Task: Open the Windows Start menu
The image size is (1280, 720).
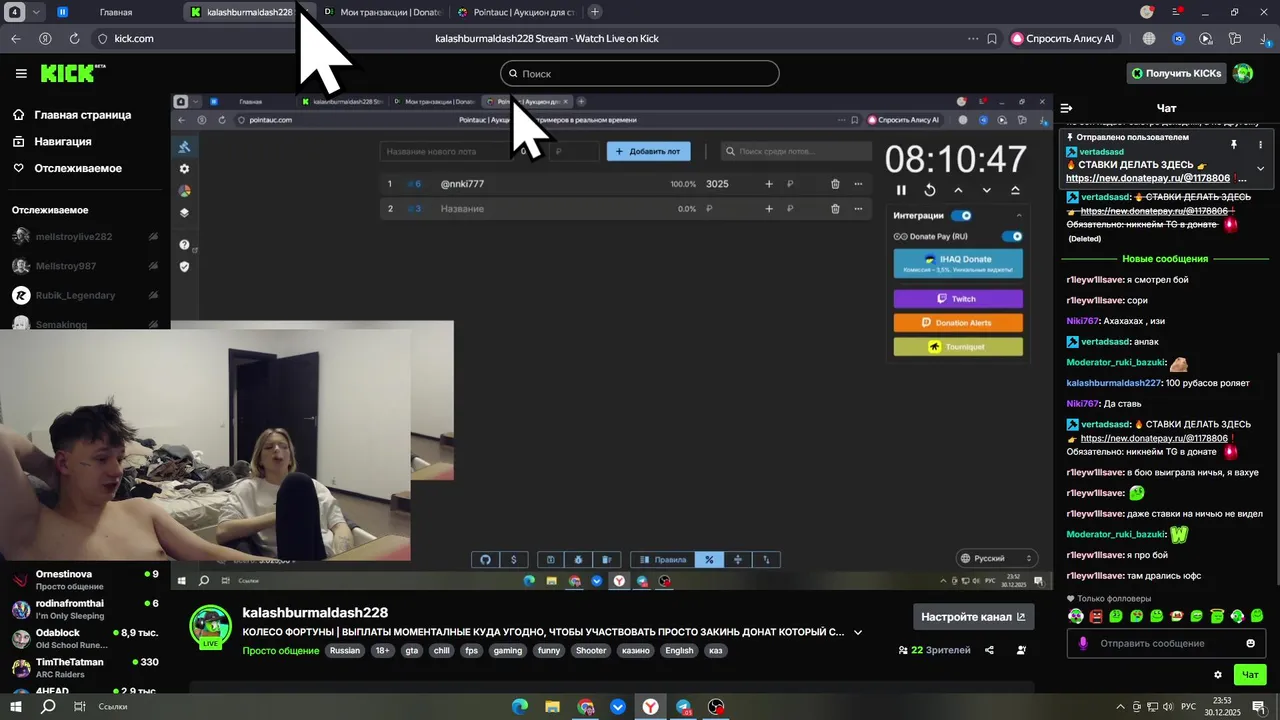Action: tap(16, 706)
